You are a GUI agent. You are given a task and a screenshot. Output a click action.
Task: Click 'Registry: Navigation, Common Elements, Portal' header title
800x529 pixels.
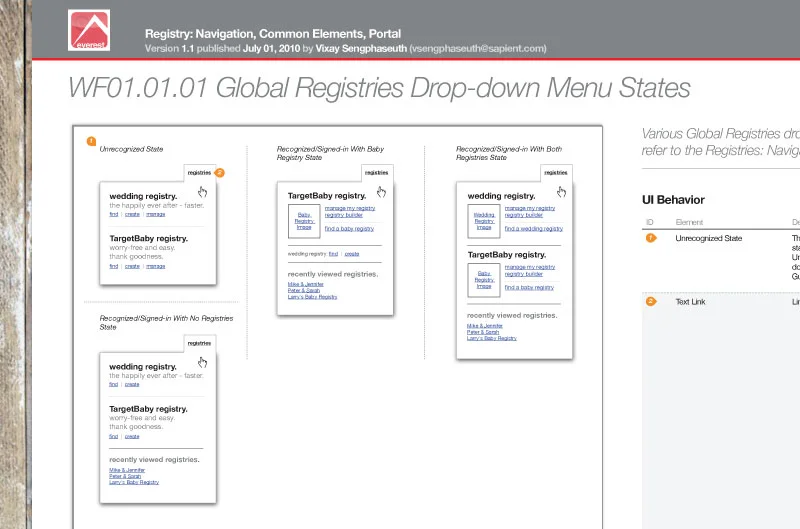tap(273, 34)
